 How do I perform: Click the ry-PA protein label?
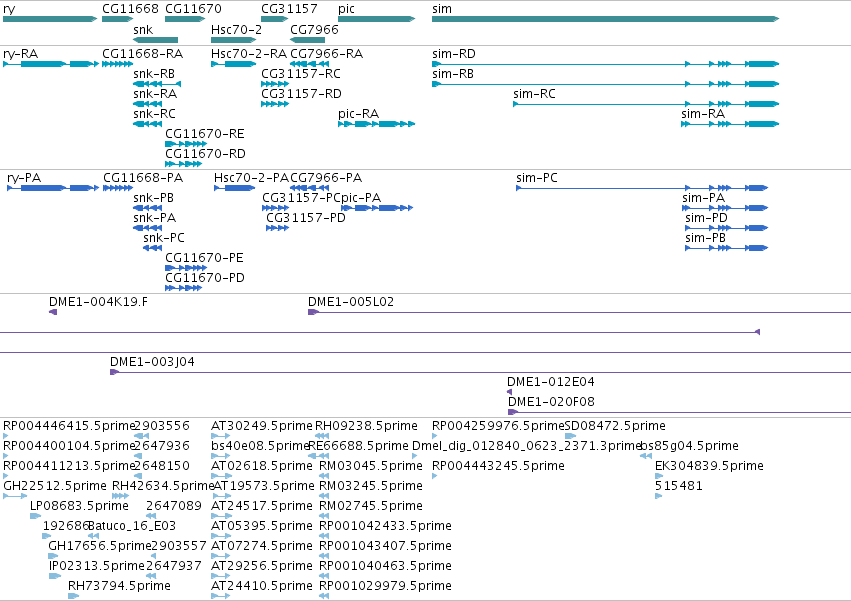(x=24, y=178)
